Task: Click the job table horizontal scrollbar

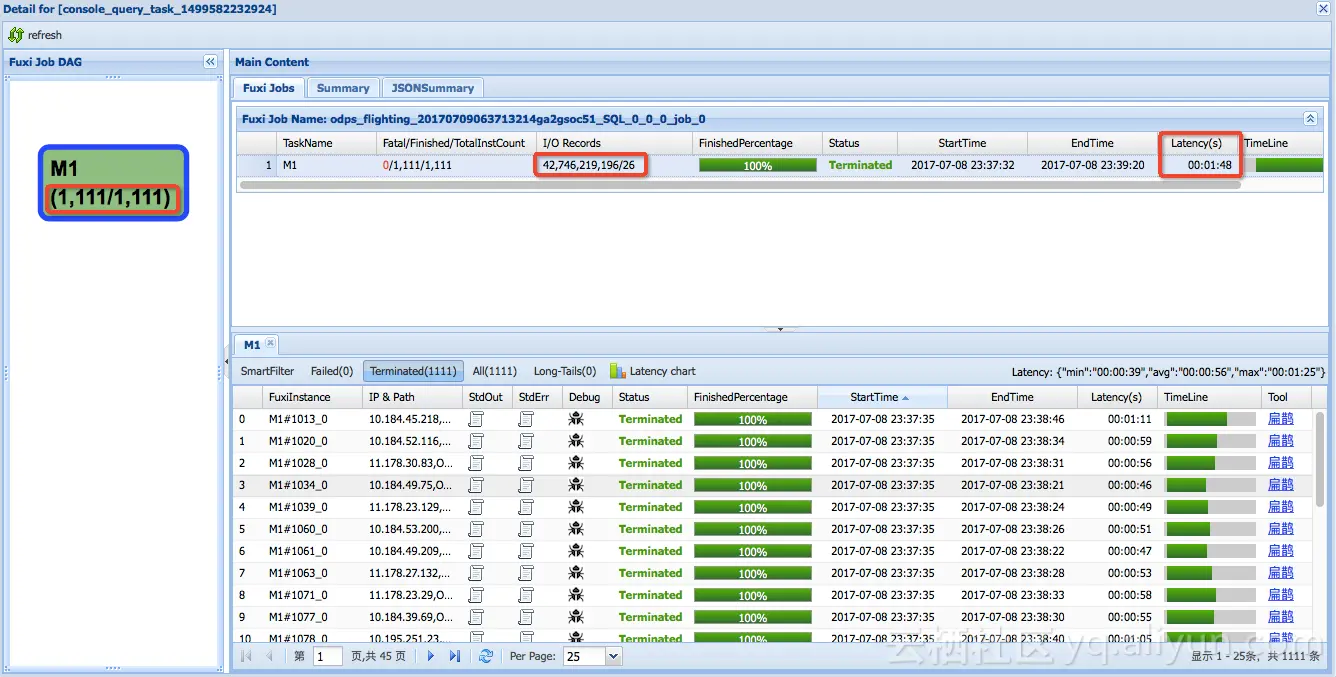Action: 740,185
